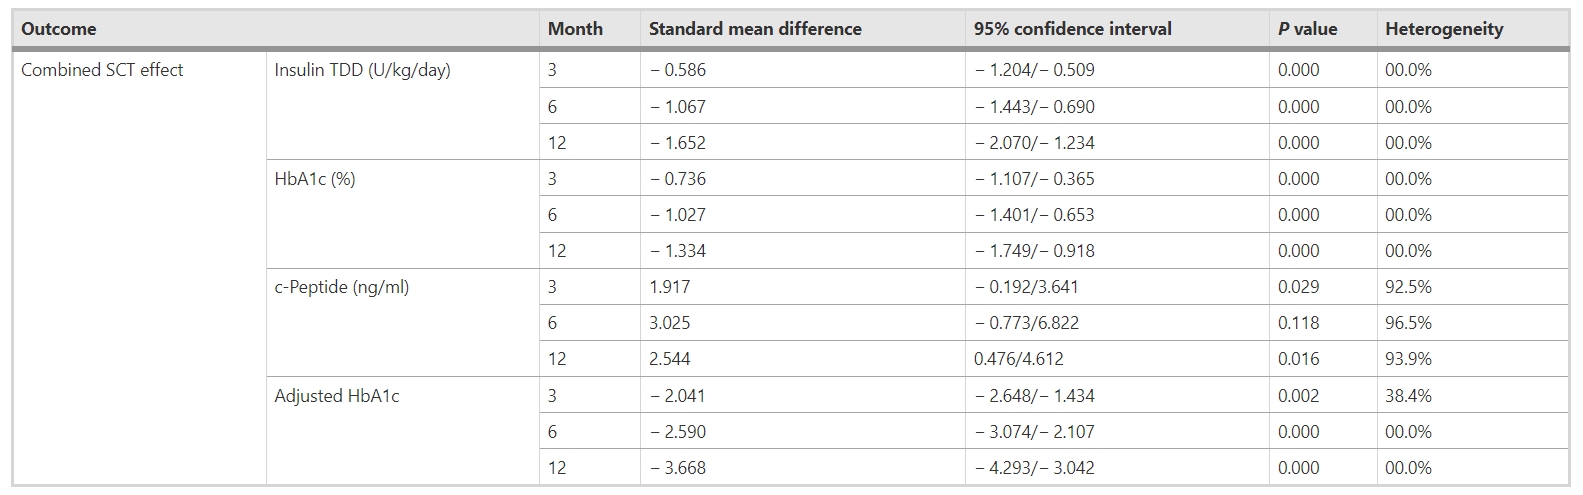Screen dimensions: 1583x495
Task: Click the value − 1.652 cell
Action: pyautogui.click(x=677, y=143)
